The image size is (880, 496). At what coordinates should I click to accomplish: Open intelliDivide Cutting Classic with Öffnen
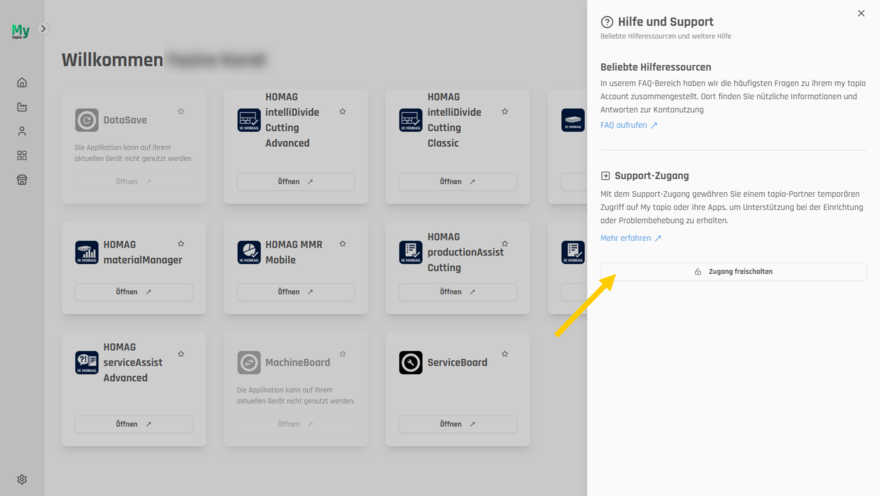(x=458, y=181)
